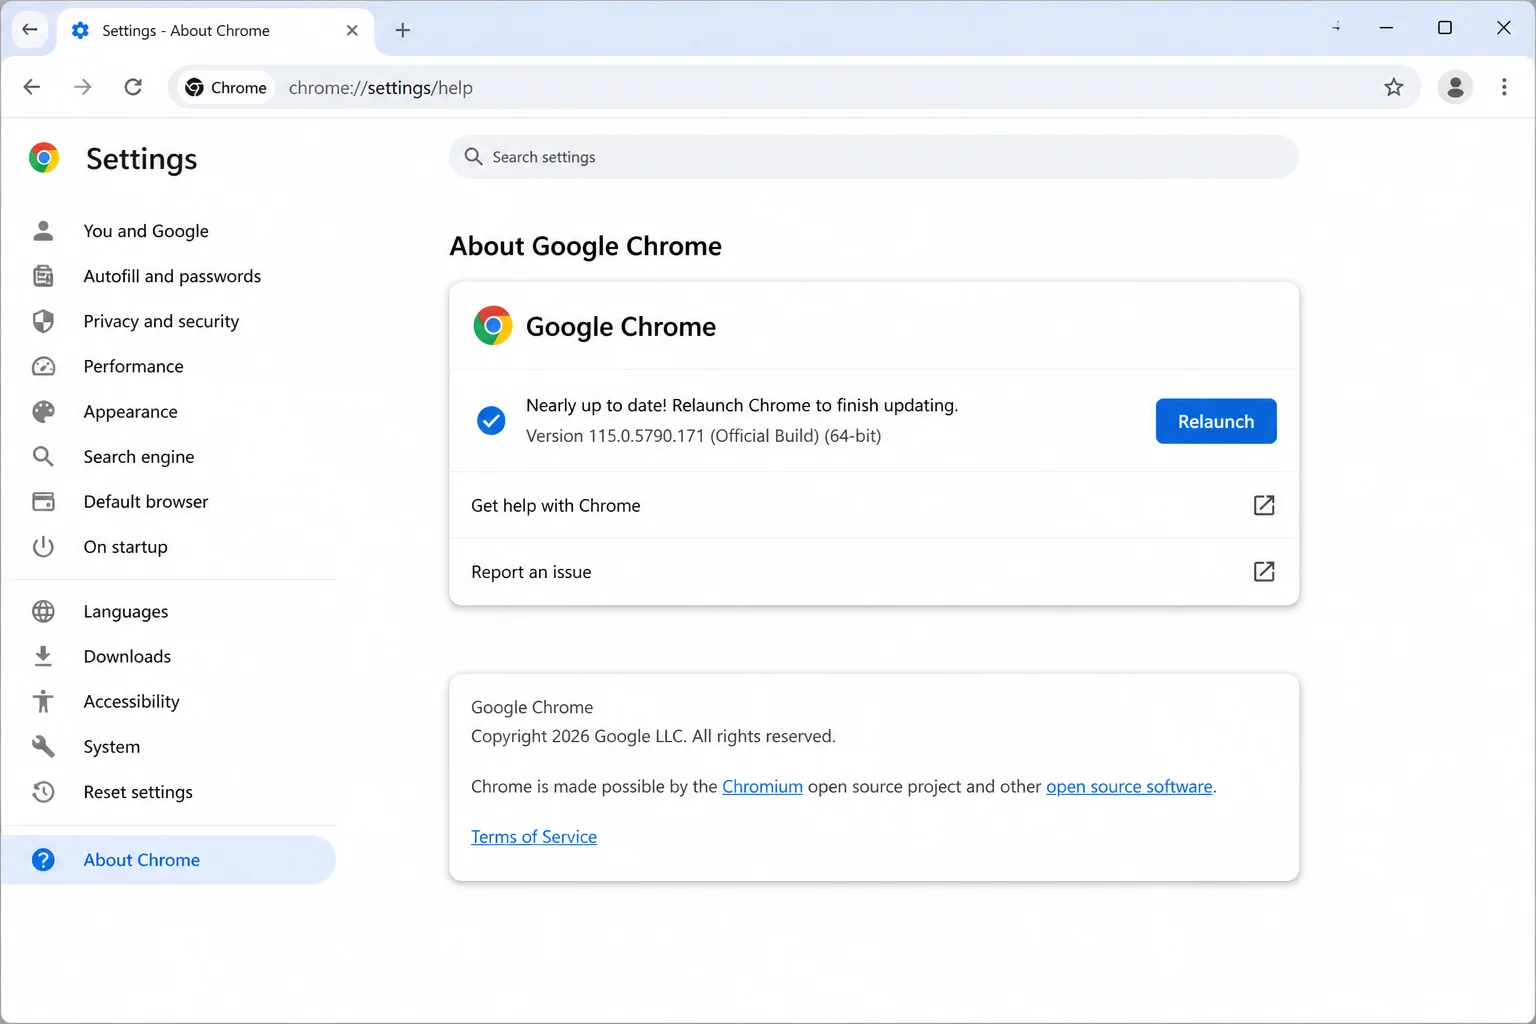The height and width of the screenshot is (1024, 1536).
Task: Select Languages in the sidebar
Action: [x=126, y=611]
